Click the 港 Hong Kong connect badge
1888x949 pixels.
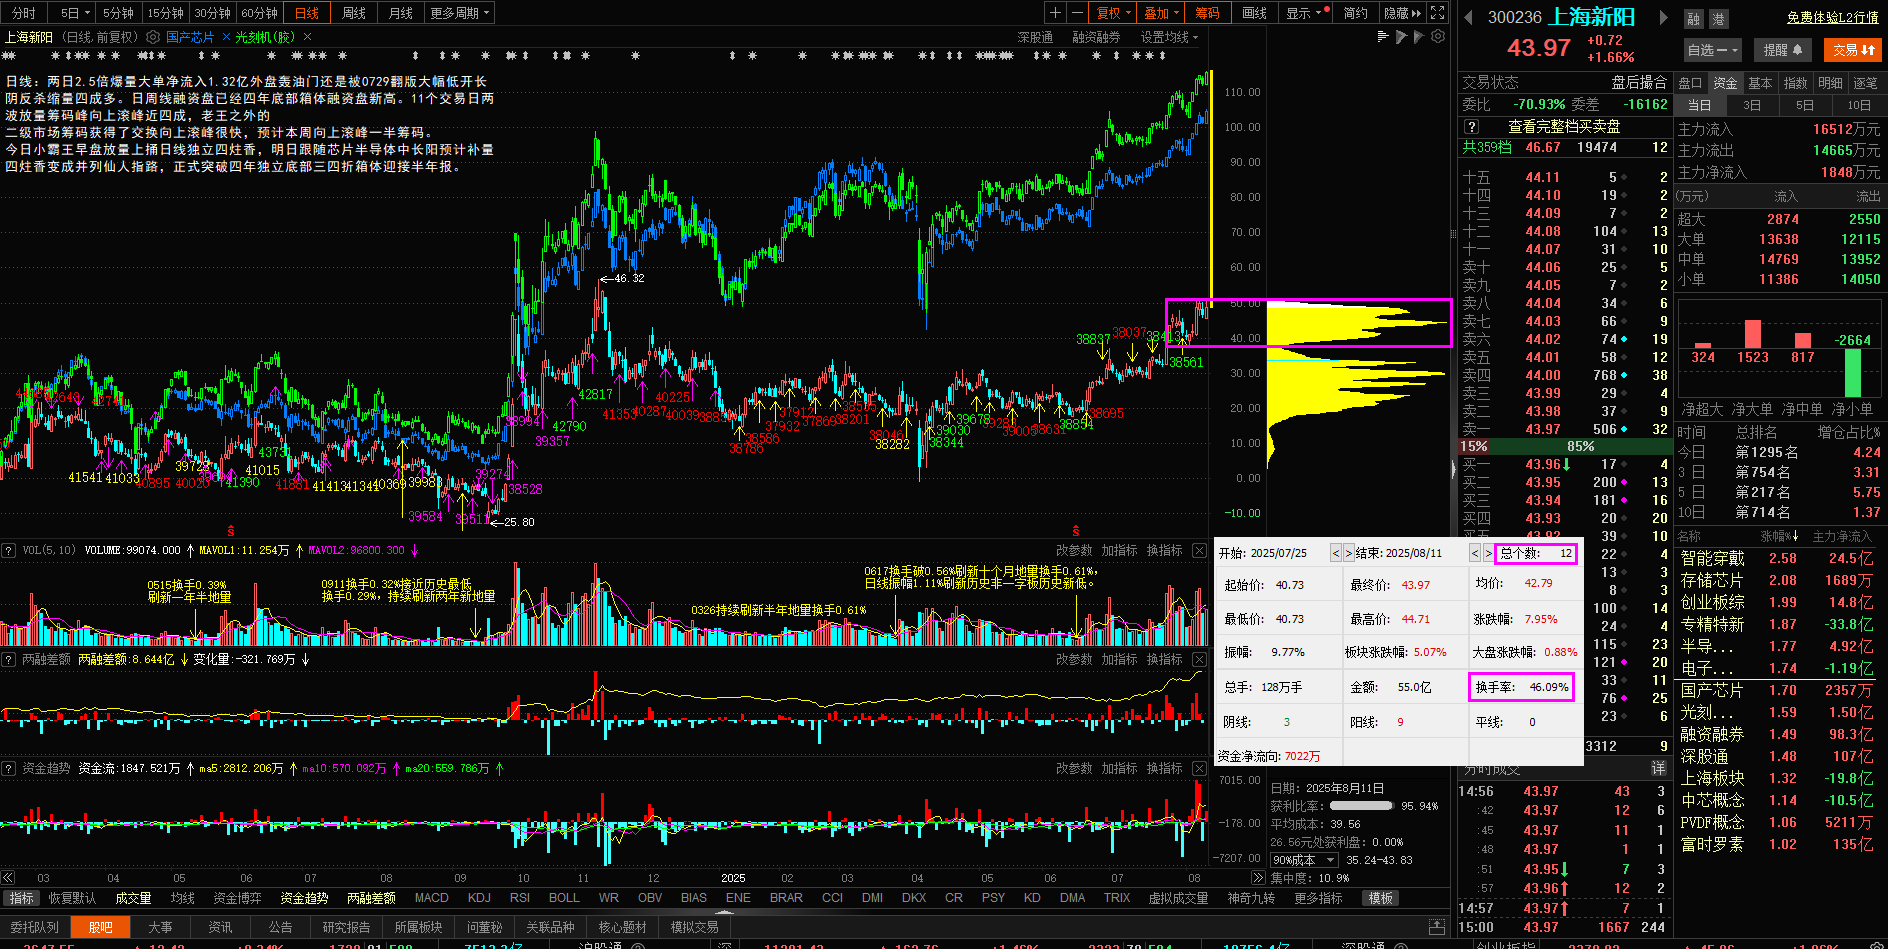[1719, 19]
